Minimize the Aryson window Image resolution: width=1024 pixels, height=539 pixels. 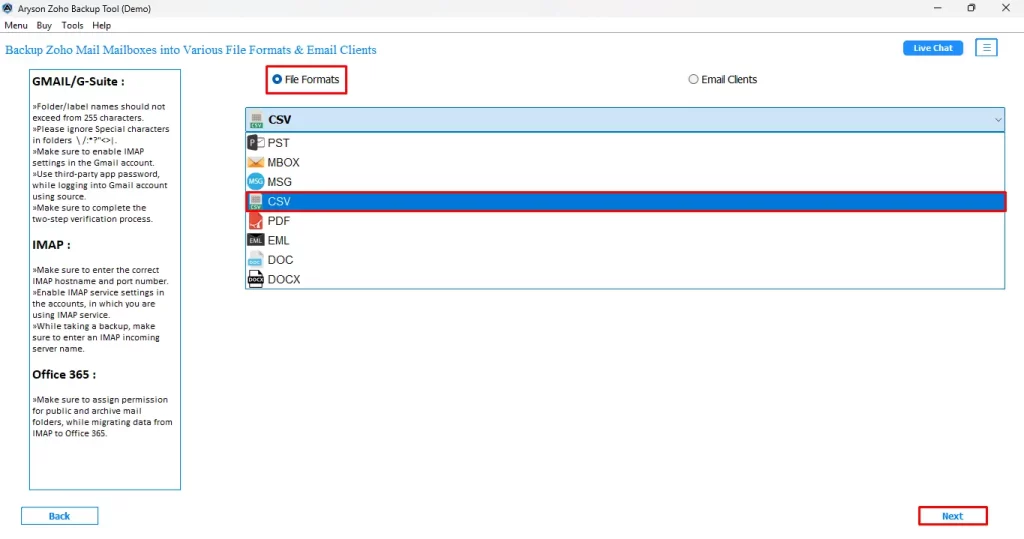[938, 8]
